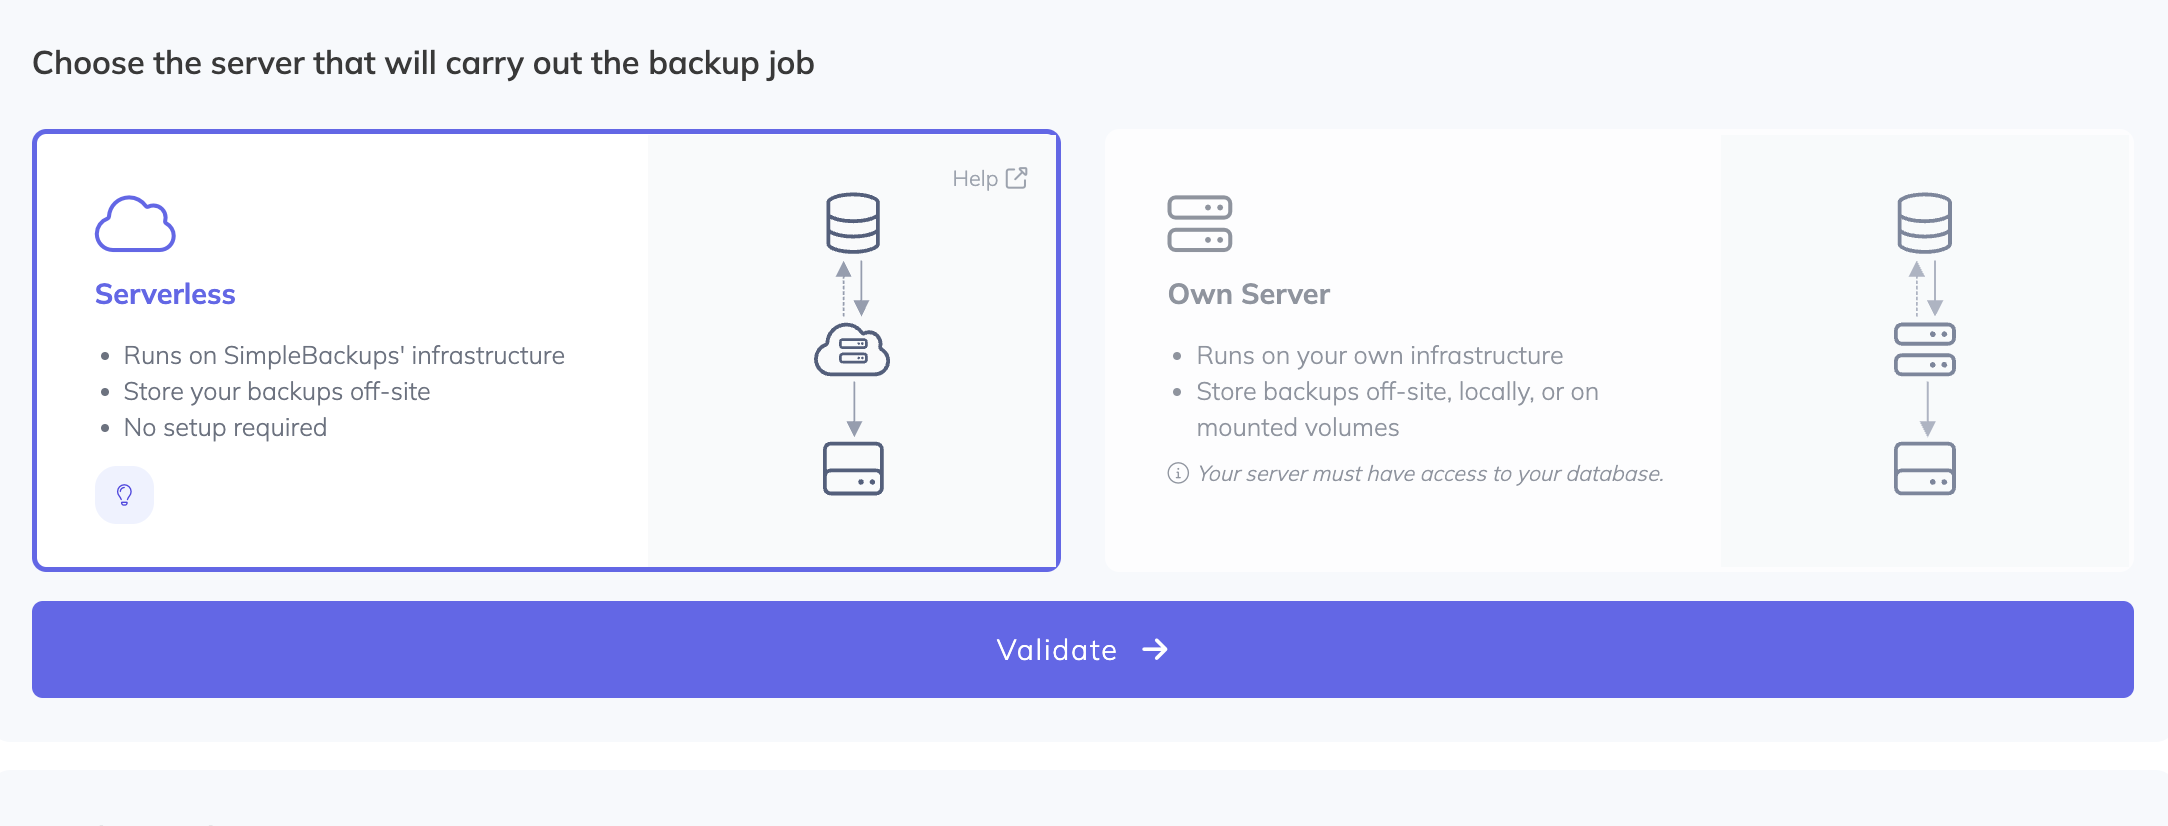Click the lightbulb tip icon under Serverless

point(124,495)
